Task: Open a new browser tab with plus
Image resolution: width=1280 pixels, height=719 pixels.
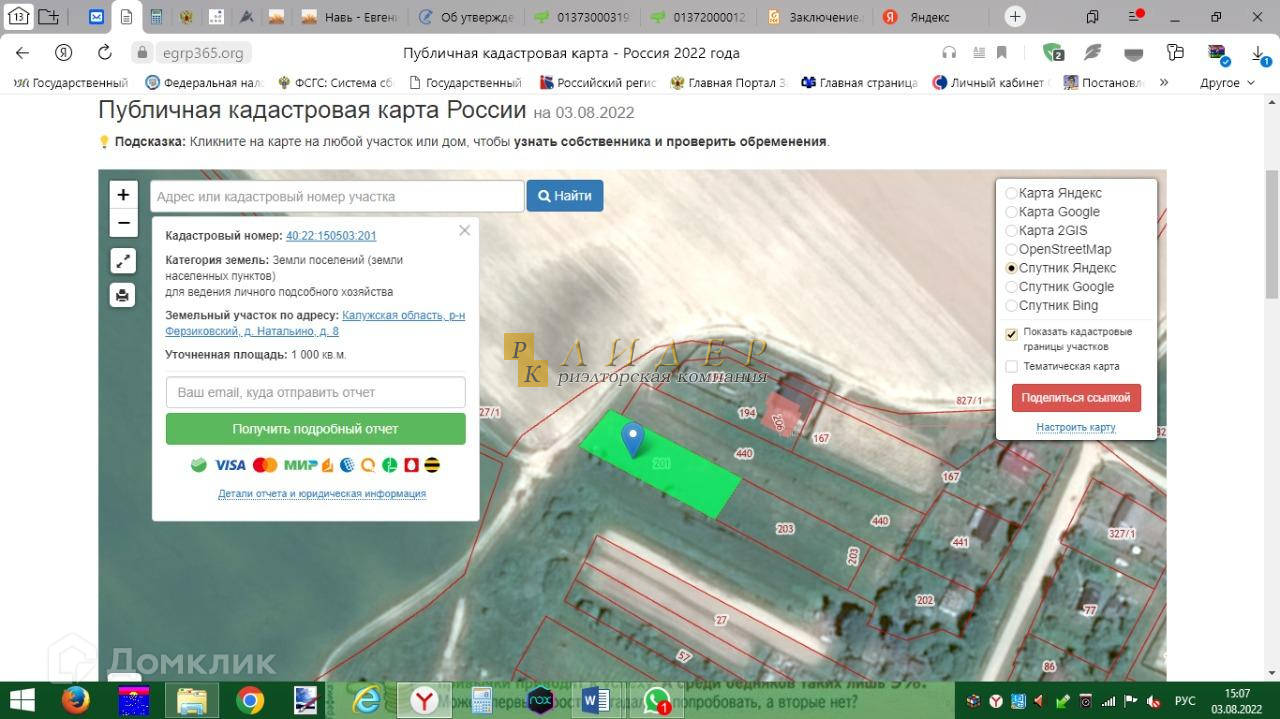Action: [1015, 17]
